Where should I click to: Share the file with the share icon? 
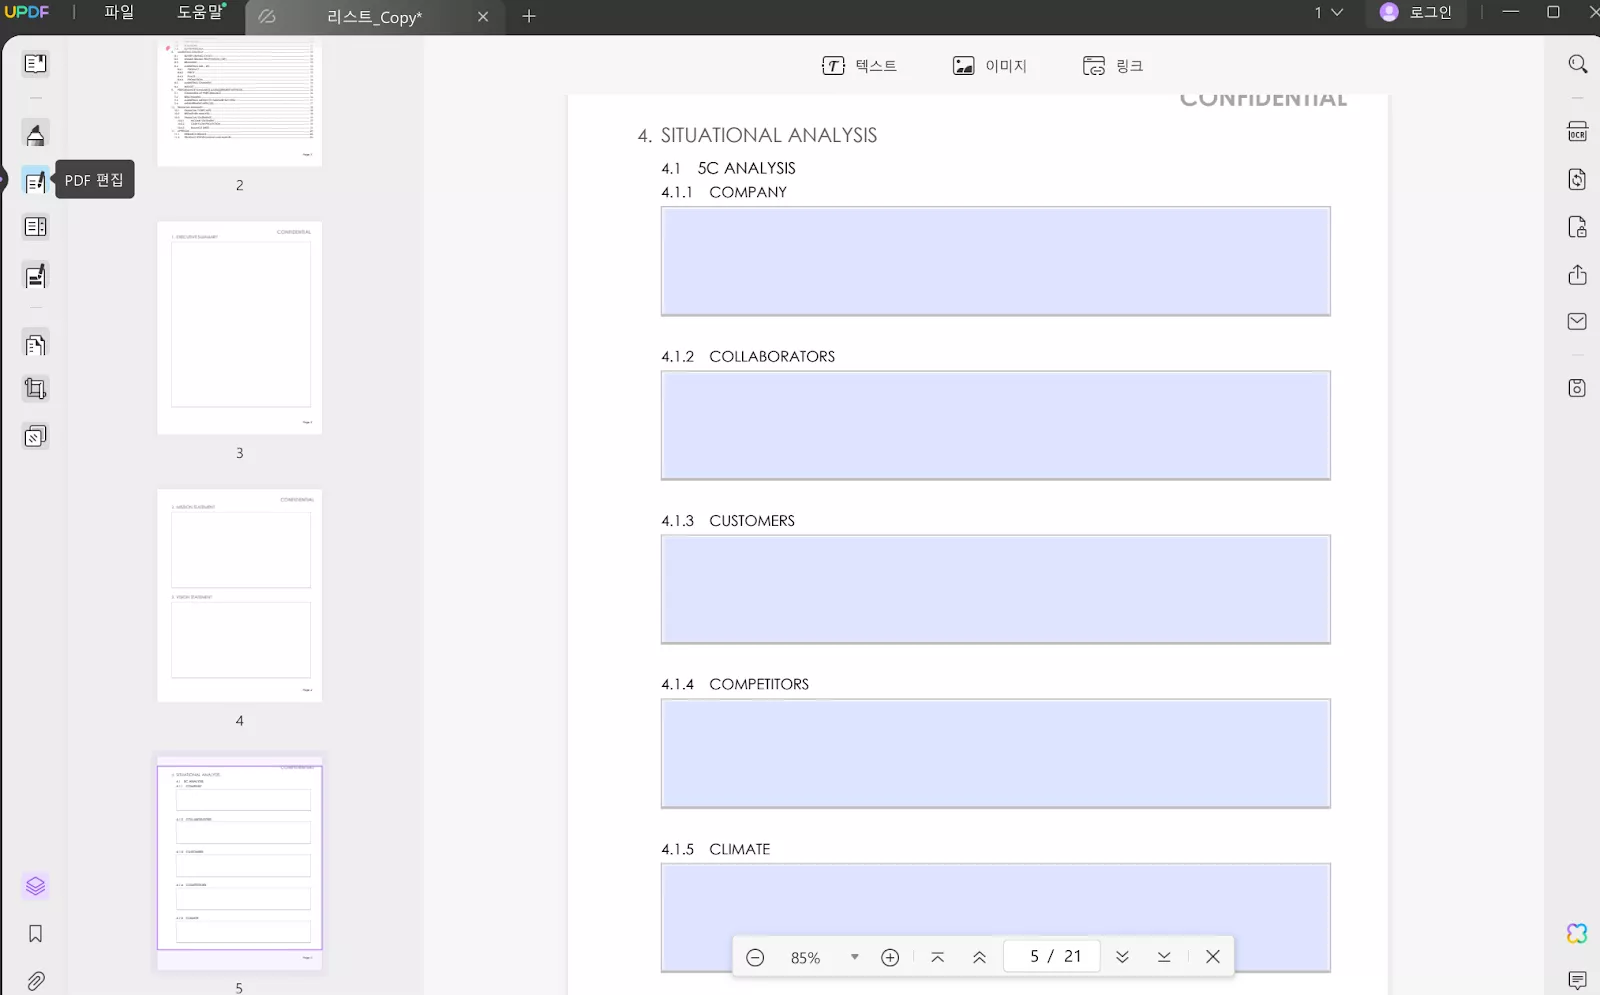(x=1577, y=275)
